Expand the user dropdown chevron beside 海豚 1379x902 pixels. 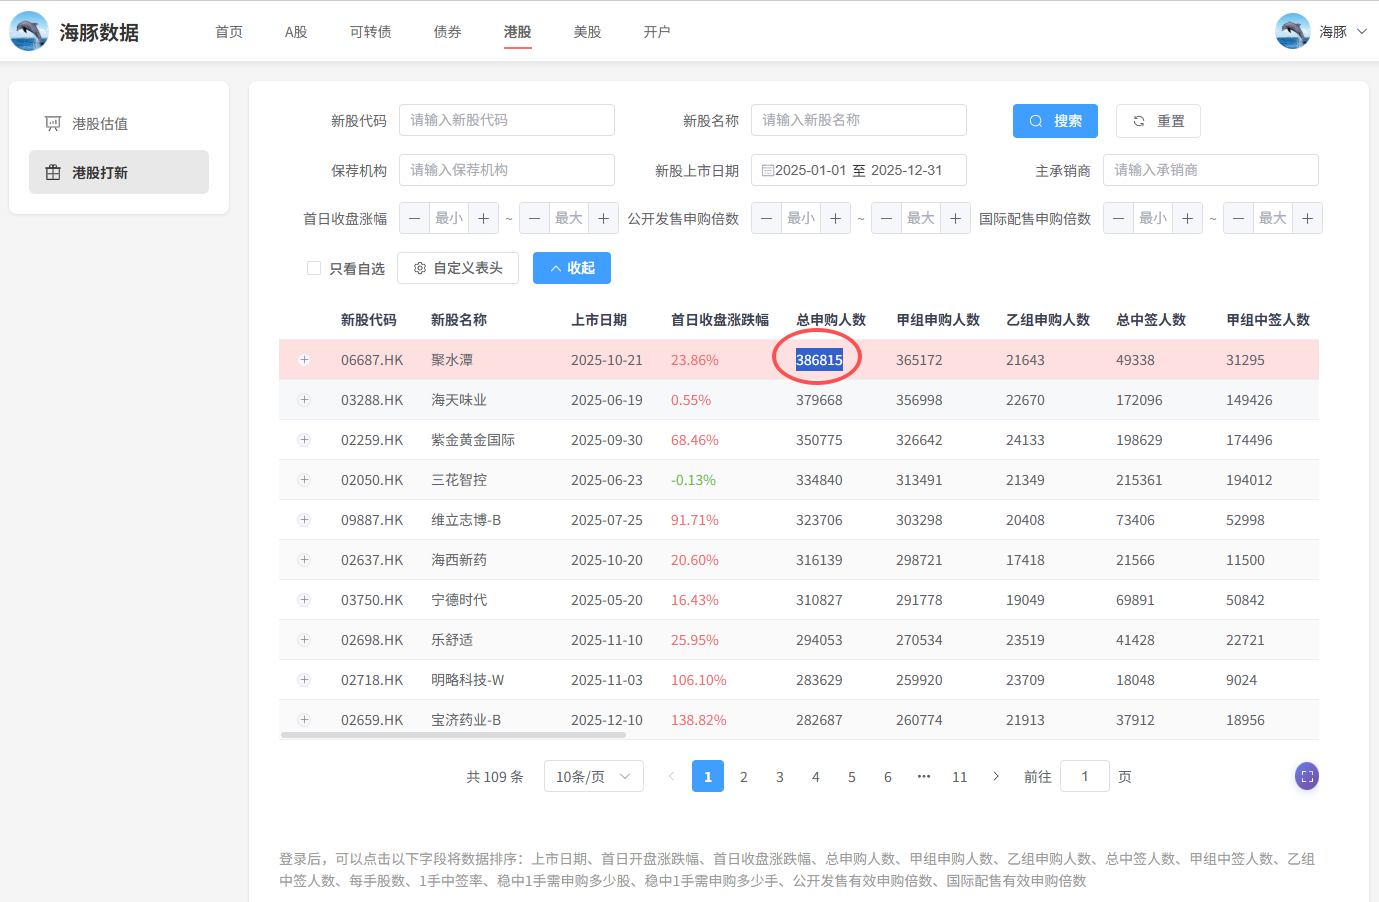1361,32
